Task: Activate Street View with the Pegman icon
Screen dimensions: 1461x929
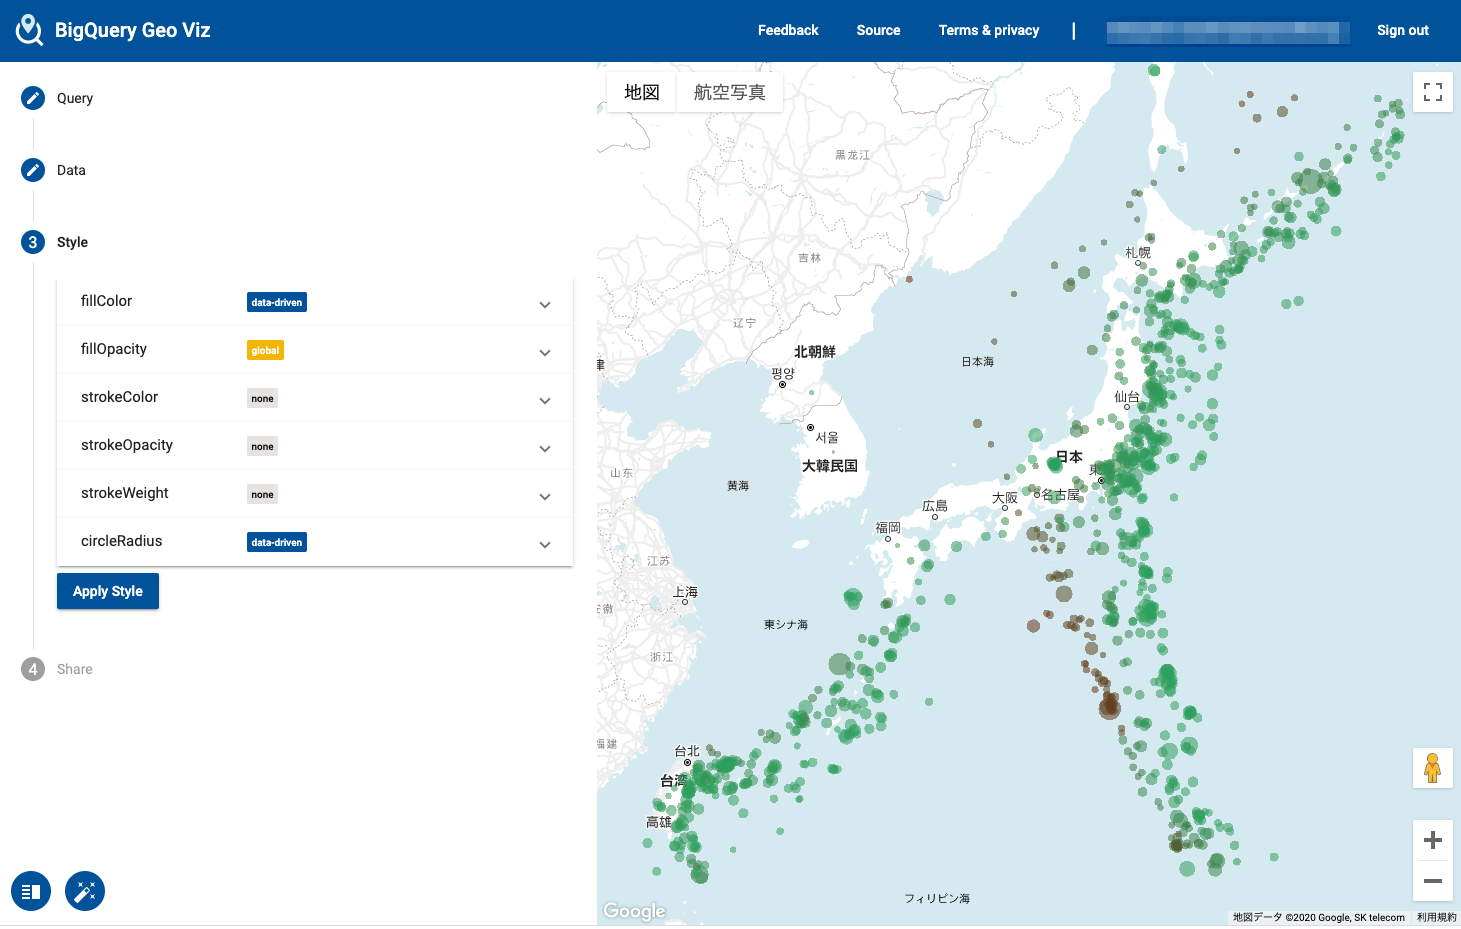Action: [1432, 768]
